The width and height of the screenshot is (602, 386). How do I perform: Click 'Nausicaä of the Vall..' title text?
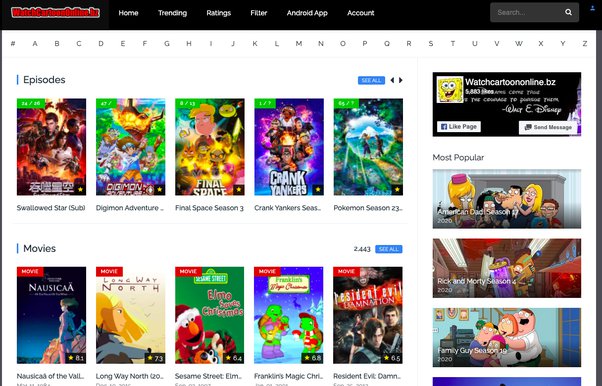click(x=50, y=376)
